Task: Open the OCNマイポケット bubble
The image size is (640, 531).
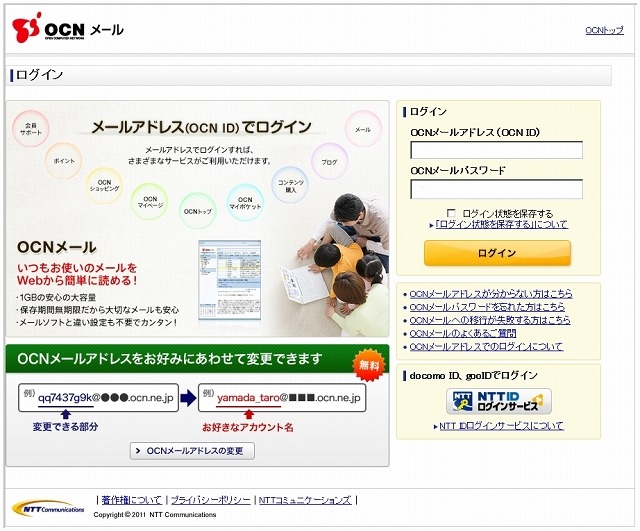Action: 245,203
